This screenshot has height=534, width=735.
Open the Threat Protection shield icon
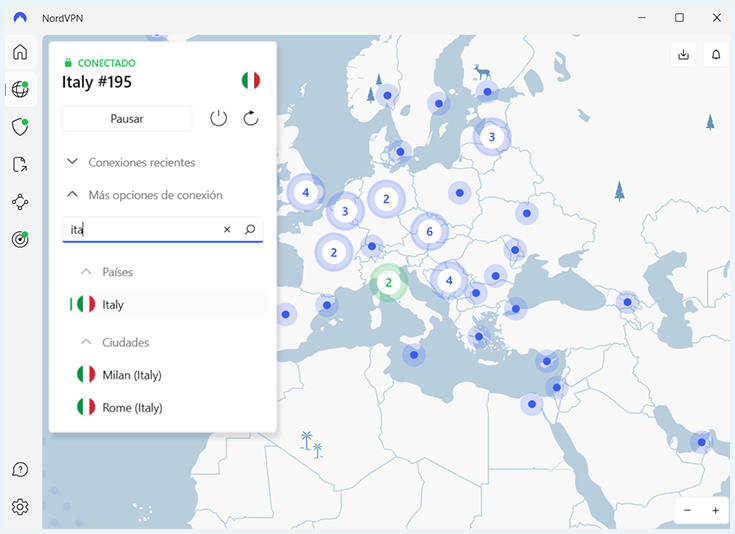20,127
